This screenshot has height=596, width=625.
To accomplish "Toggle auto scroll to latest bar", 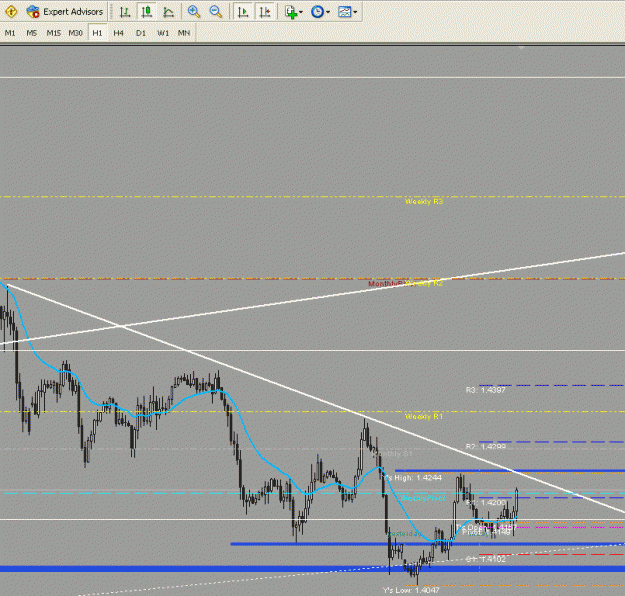I will [243, 12].
